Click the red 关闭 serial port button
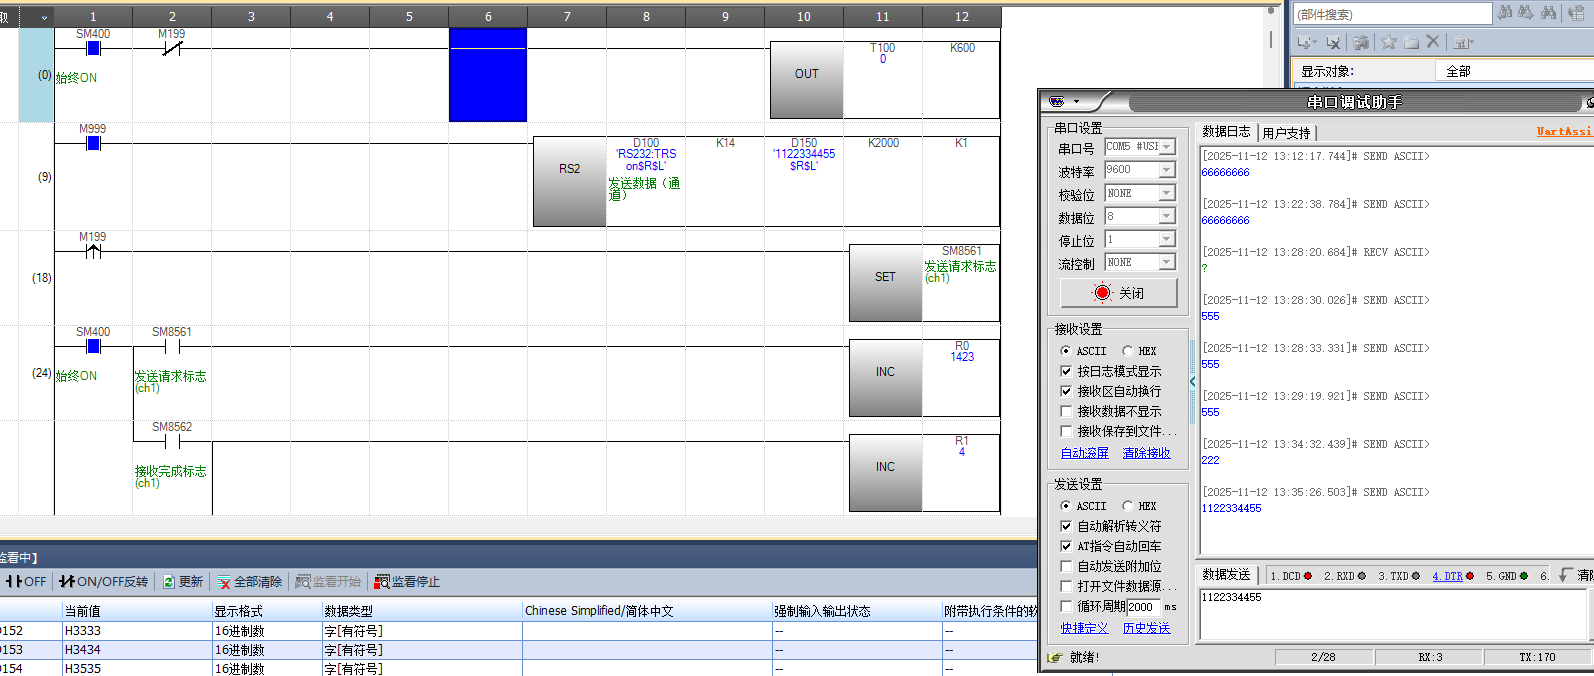Image resolution: width=1594 pixels, height=676 pixels. (x=1118, y=293)
